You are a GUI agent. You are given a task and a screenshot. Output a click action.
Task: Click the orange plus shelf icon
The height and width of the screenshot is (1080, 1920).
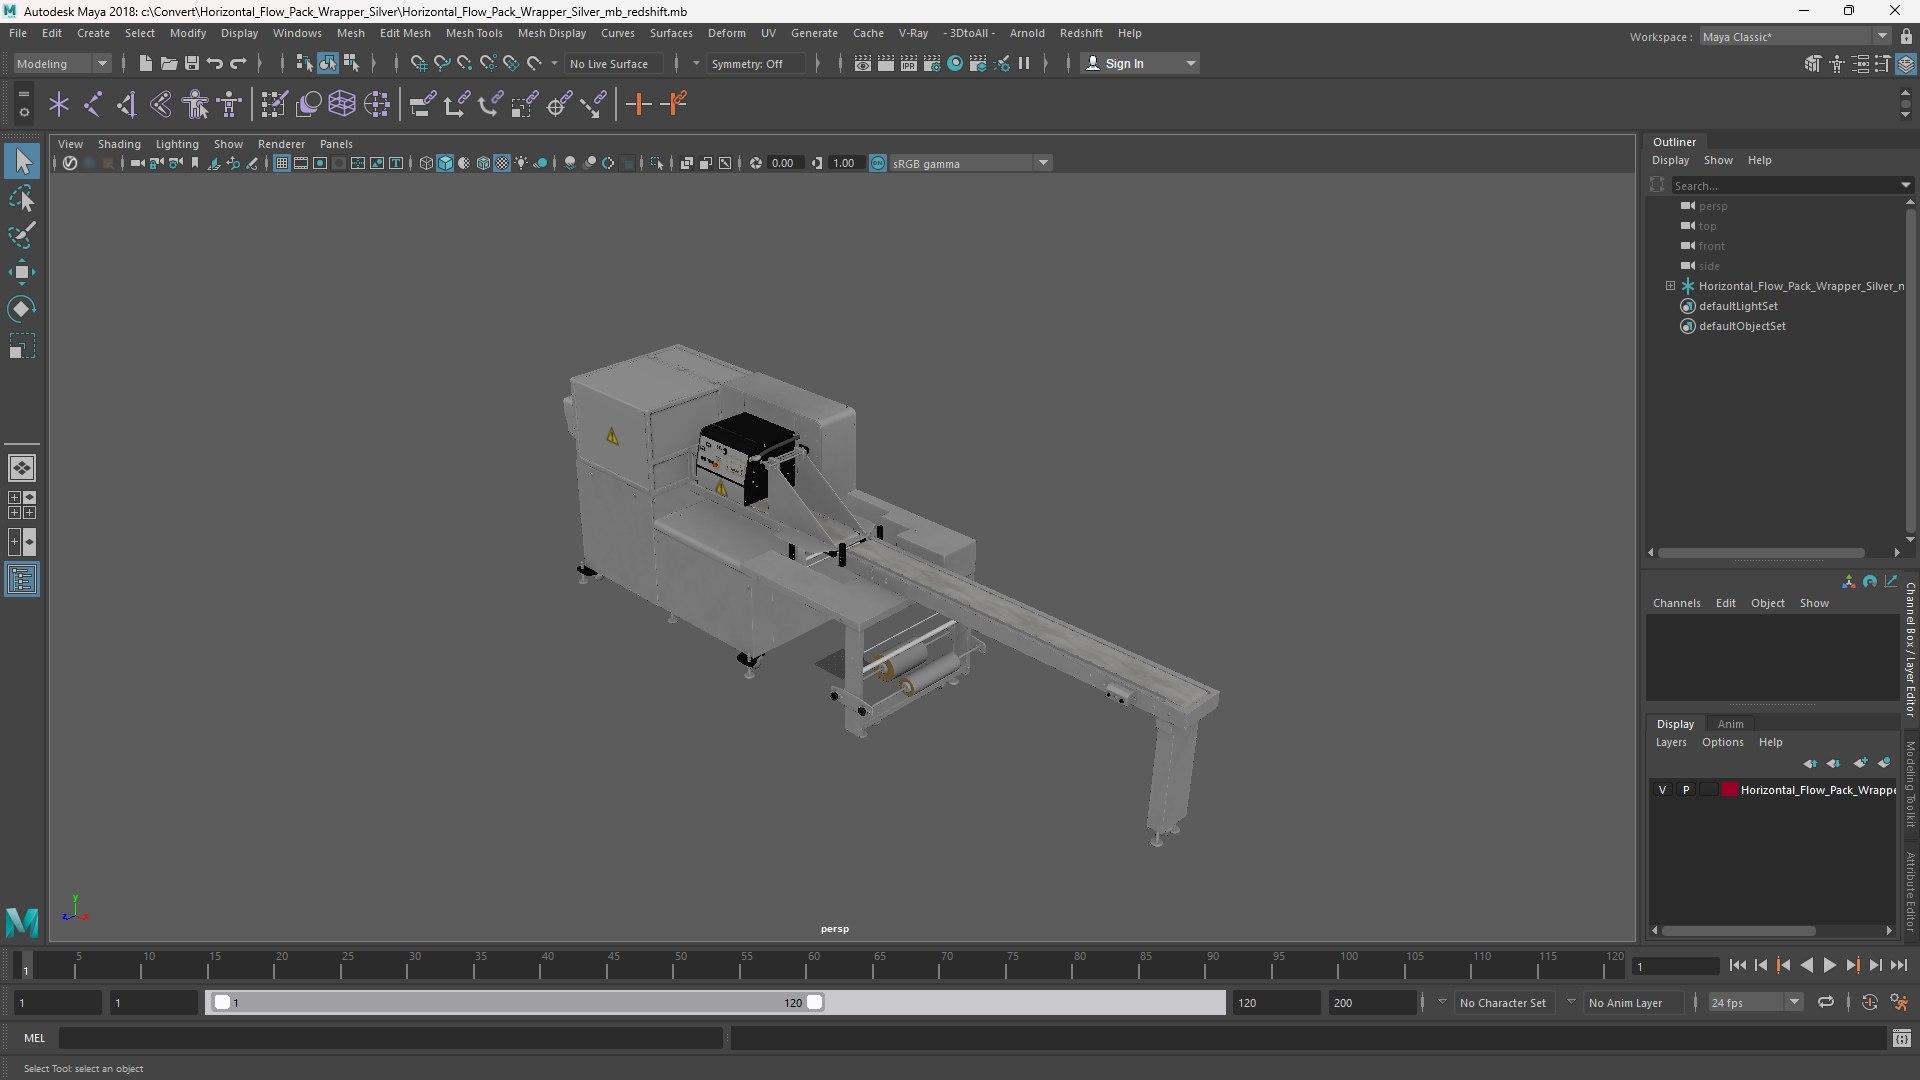click(x=638, y=104)
